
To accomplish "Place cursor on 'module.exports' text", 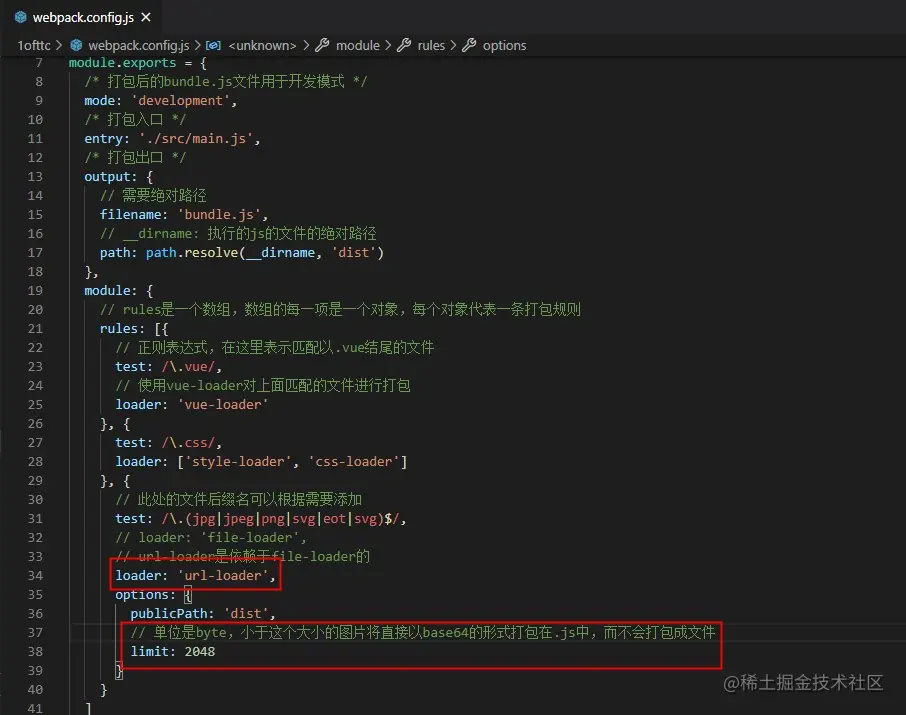I will pyautogui.click(x=122, y=62).
